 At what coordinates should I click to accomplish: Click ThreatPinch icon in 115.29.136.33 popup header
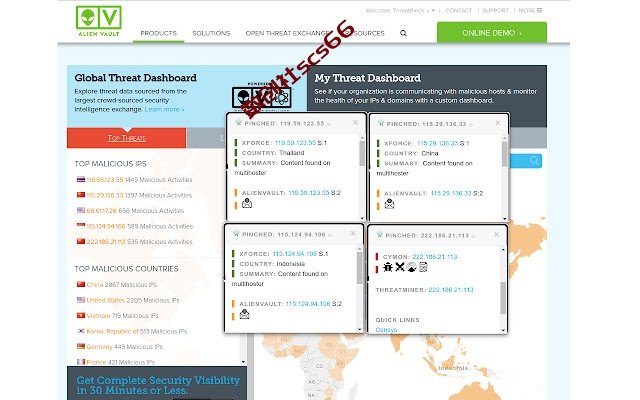[x=381, y=123]
